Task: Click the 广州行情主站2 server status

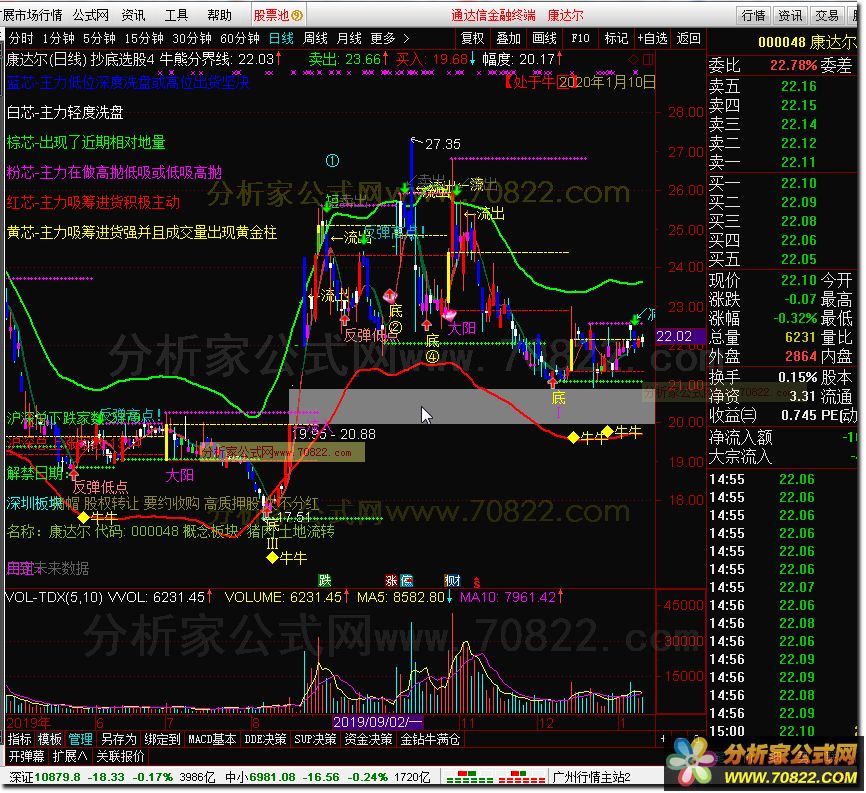Action: [x=592, y=777]
